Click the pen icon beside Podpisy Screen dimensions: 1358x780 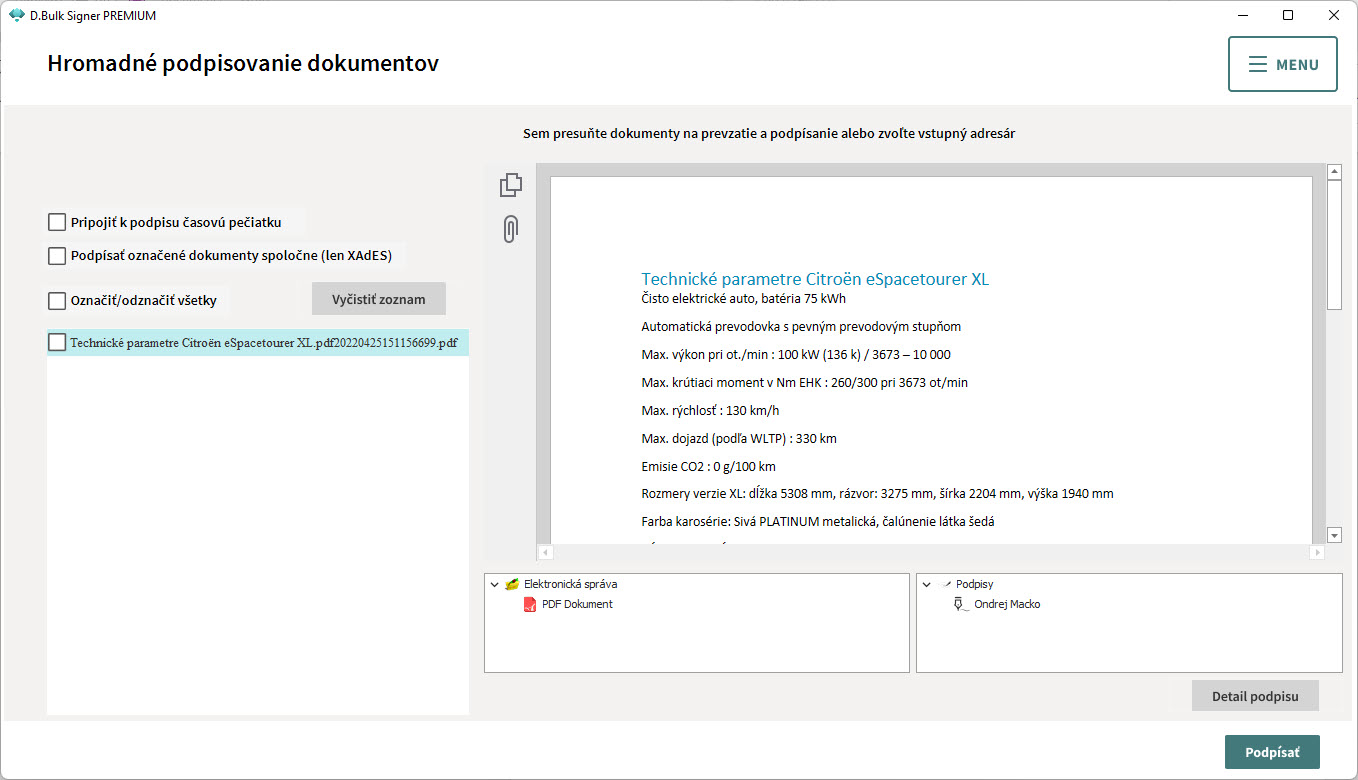coord(945,584)
